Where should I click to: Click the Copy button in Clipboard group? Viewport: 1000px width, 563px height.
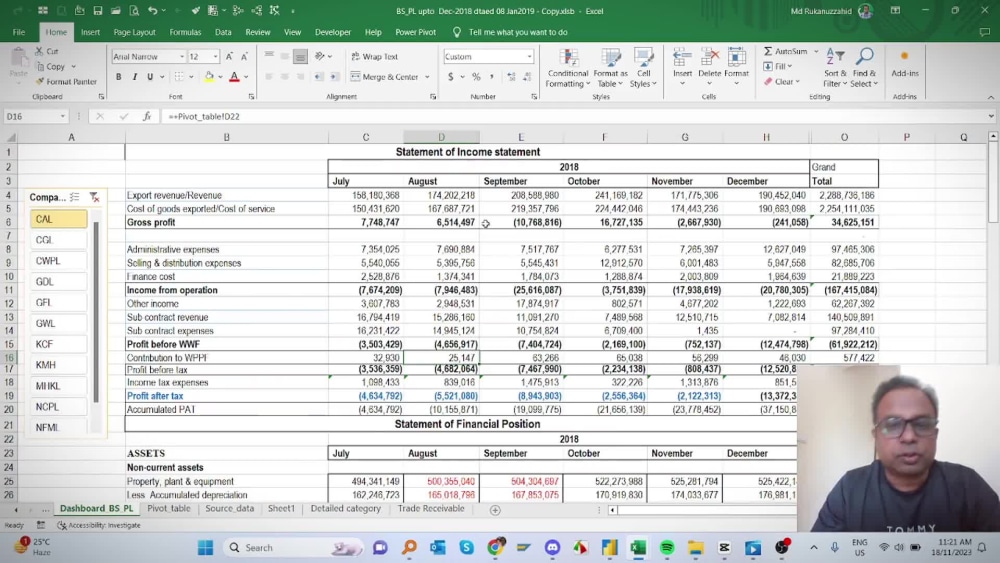click(51, 66)
